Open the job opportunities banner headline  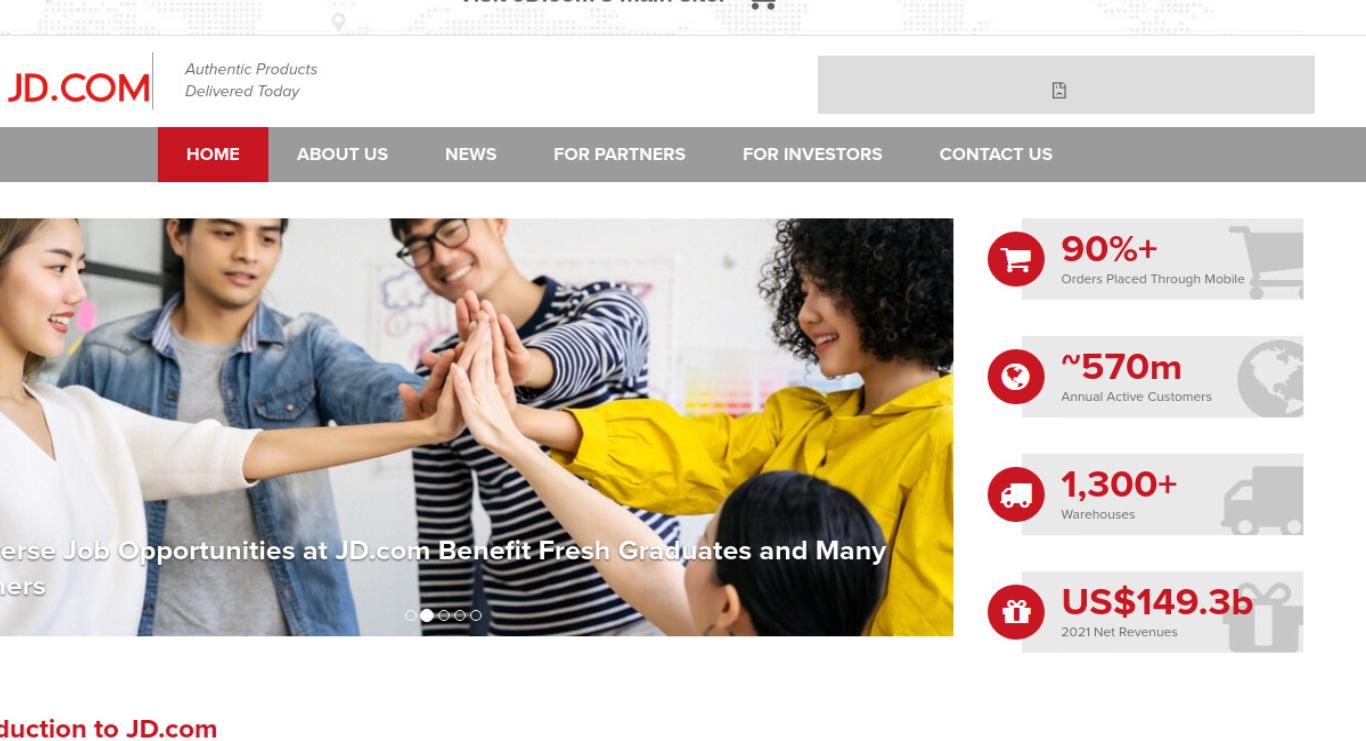(x=442, y=567)
